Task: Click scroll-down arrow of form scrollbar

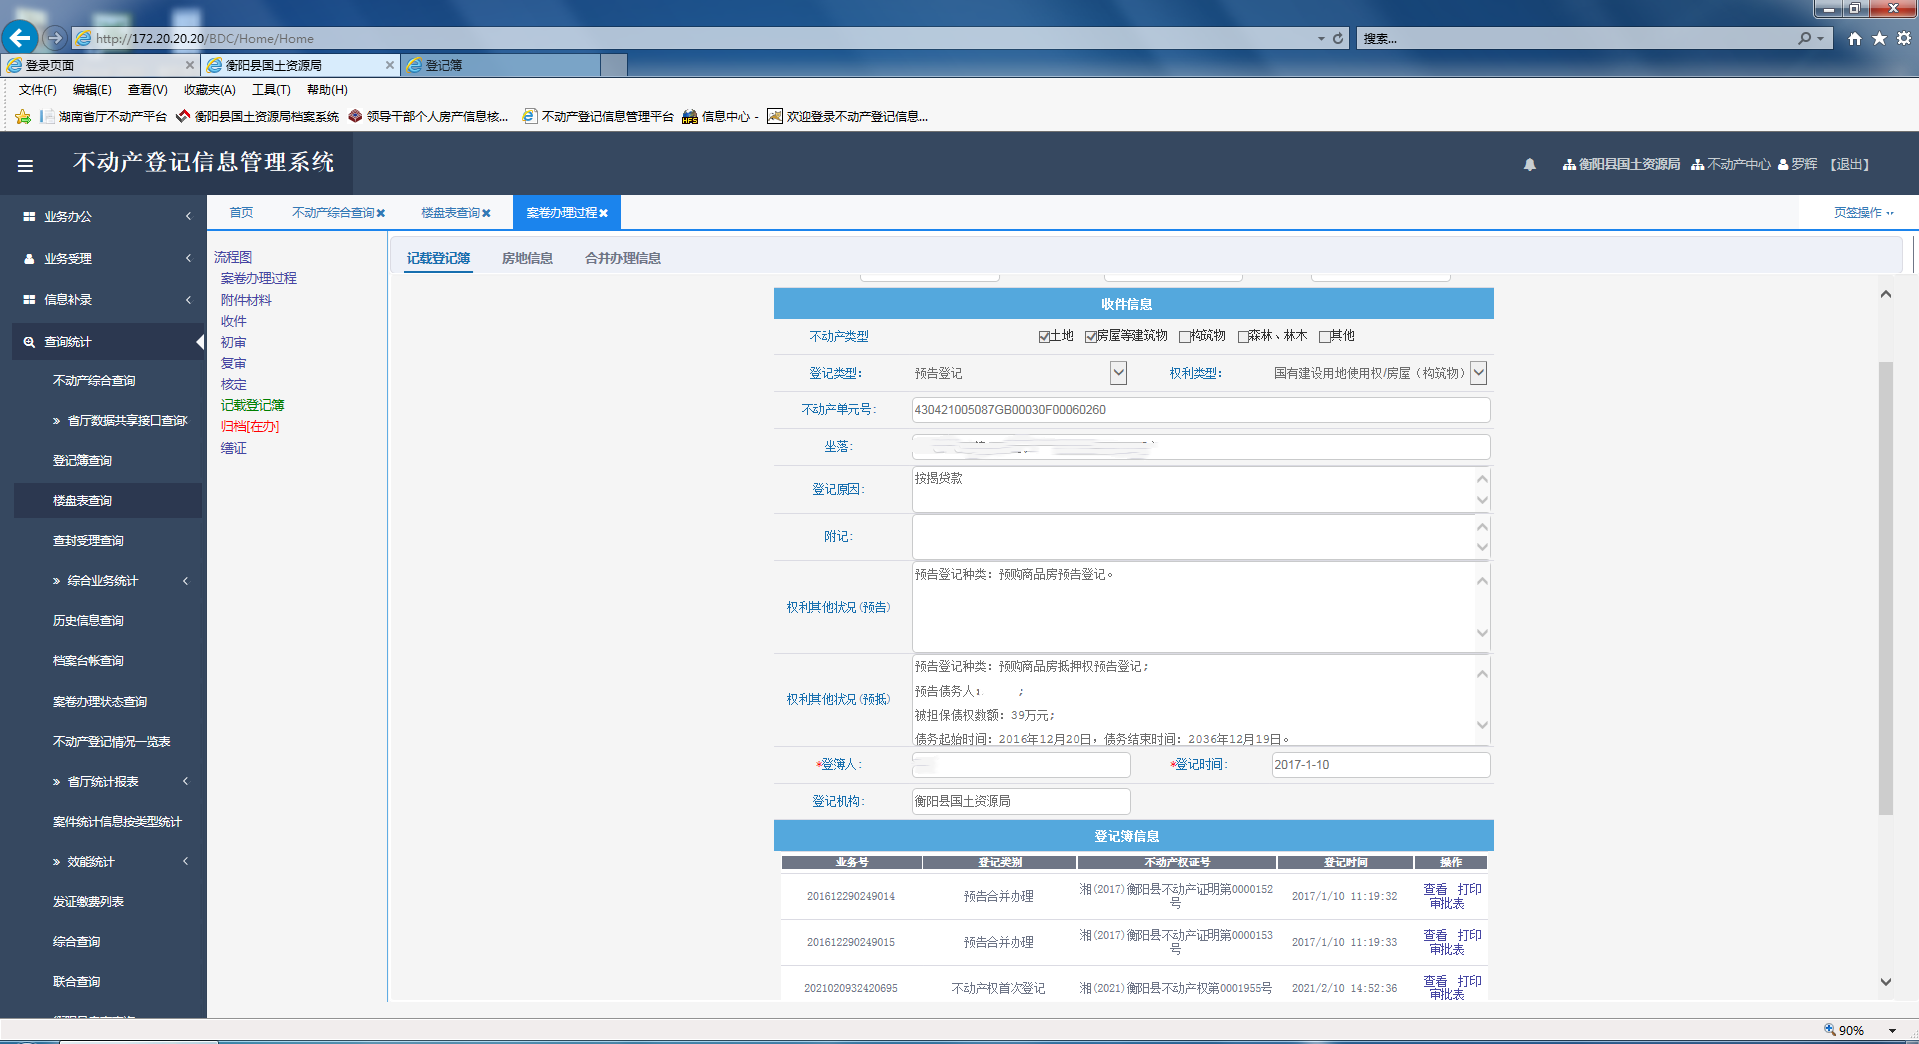Action: 1885,982
